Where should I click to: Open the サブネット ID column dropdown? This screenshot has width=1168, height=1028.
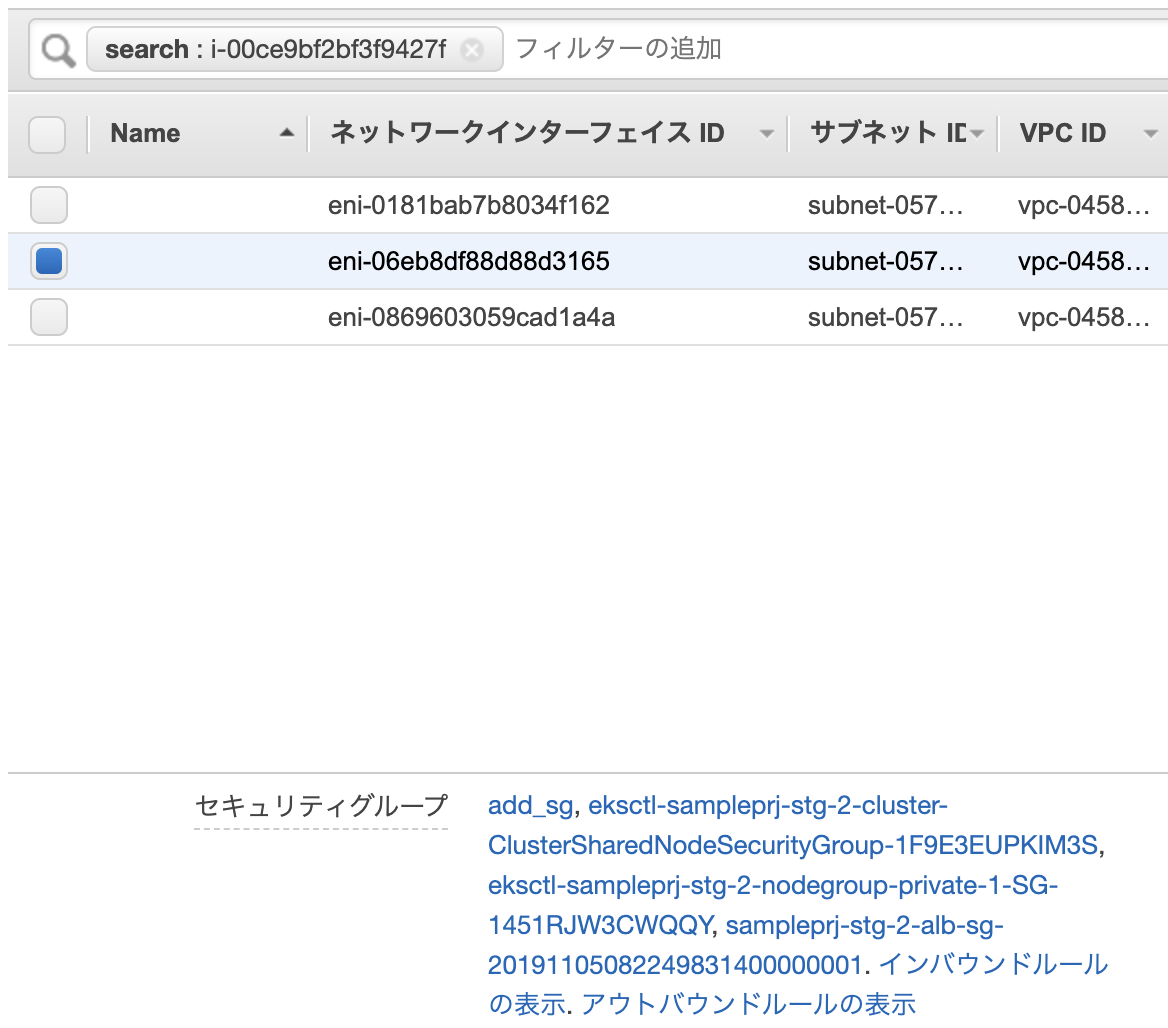tap(977, 133)
